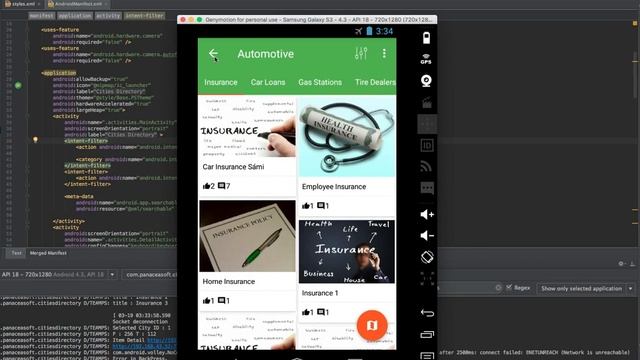Viewport: 640px width, 360px height.
Task: Open Genymotion network (signal) widget
Action: (426, 167)
